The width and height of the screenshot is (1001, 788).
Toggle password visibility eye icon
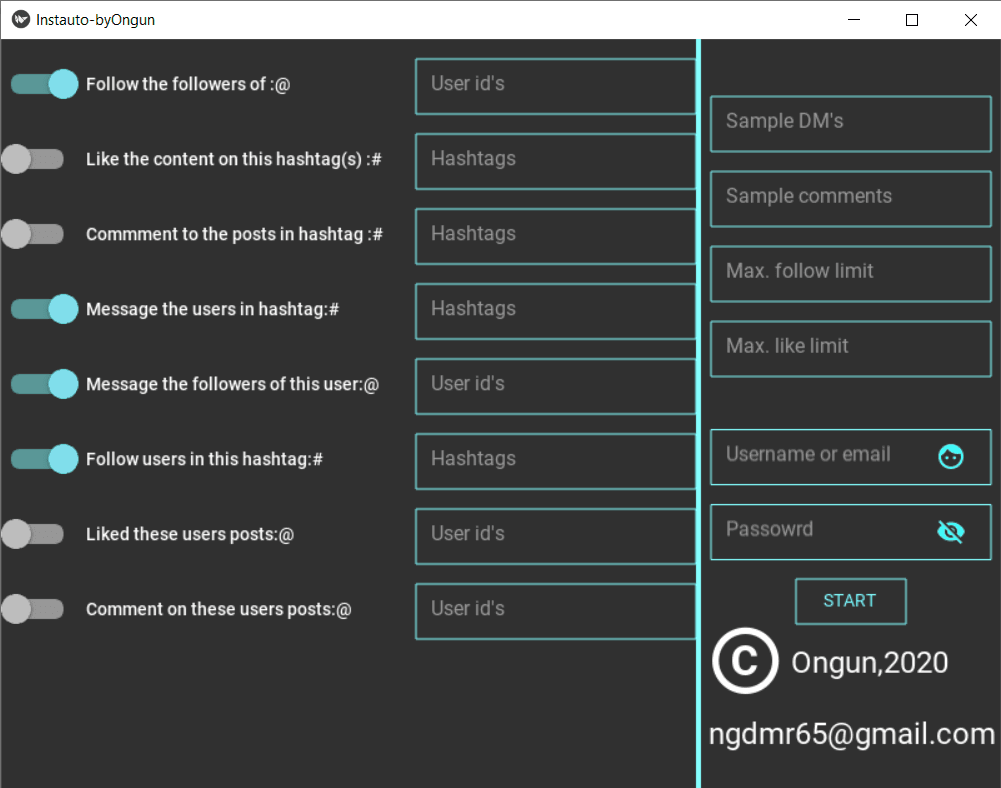point(951,531)
